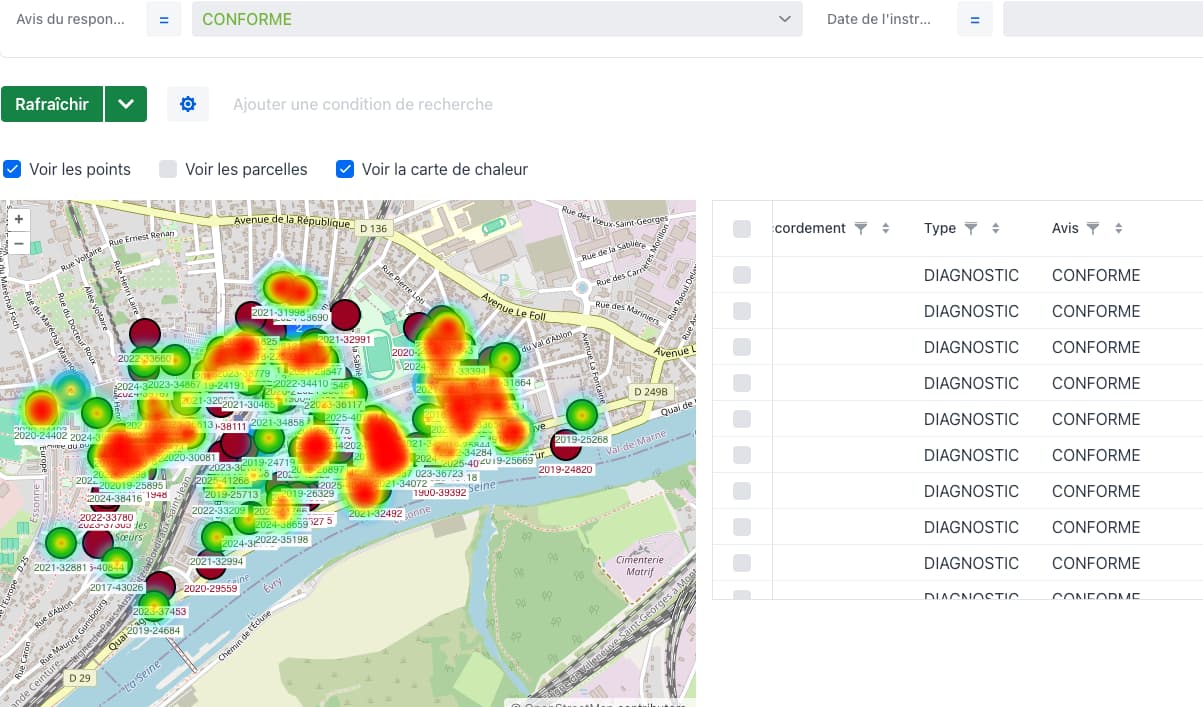Expand the dropdown arrow next to Rafraîchir
The width and height of the screenshot is (1203, 707).
click(x=127, y=103)
